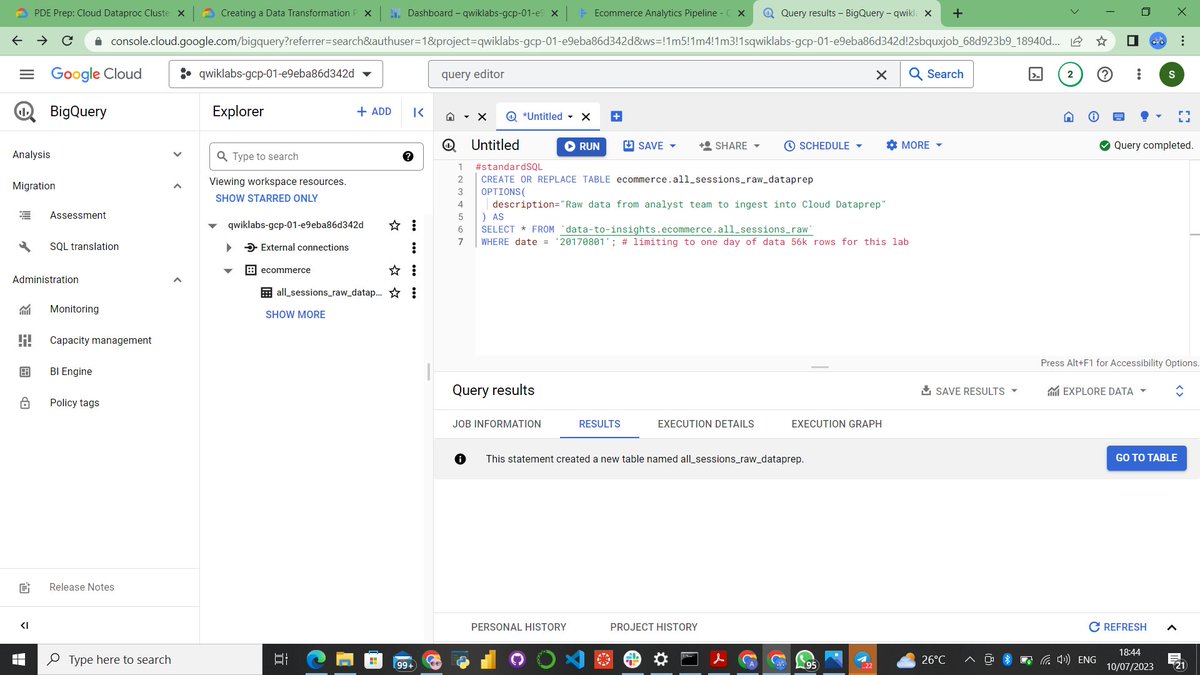The width and height of the screenshot is (1200, 675).
Task: Create a new query tab with plus
Action: click(616, 116)
